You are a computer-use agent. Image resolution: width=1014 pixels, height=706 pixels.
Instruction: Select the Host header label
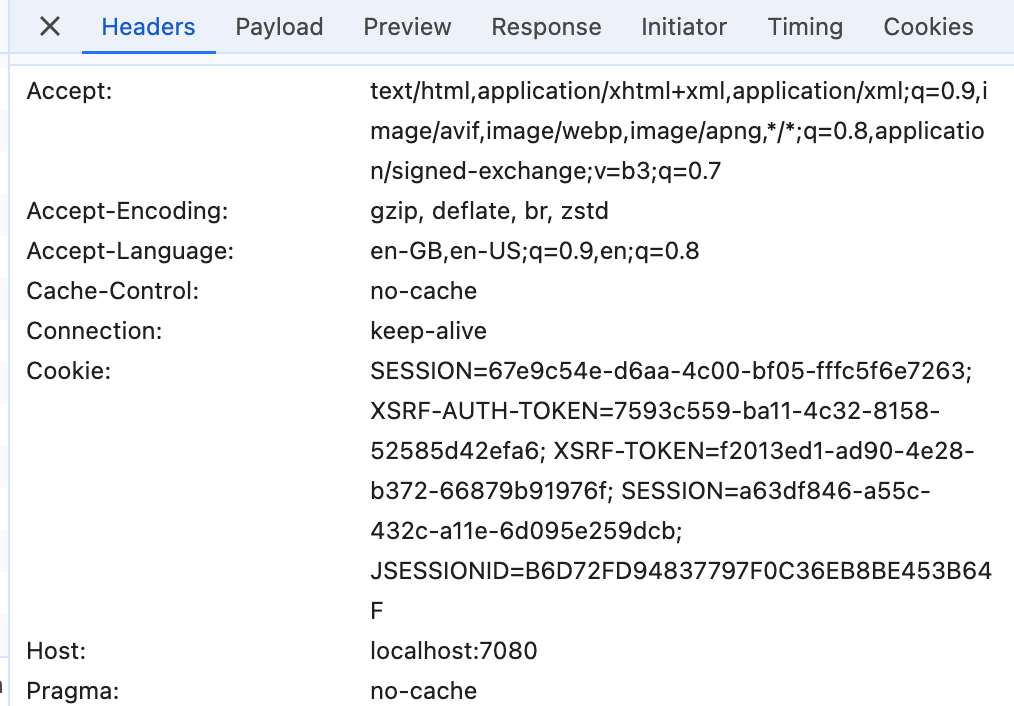[56, 651]
